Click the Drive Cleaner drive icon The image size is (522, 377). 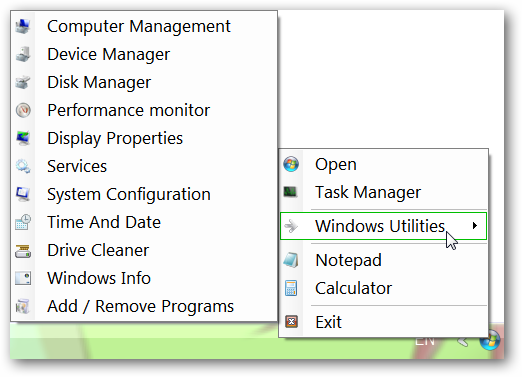point(23,250)
